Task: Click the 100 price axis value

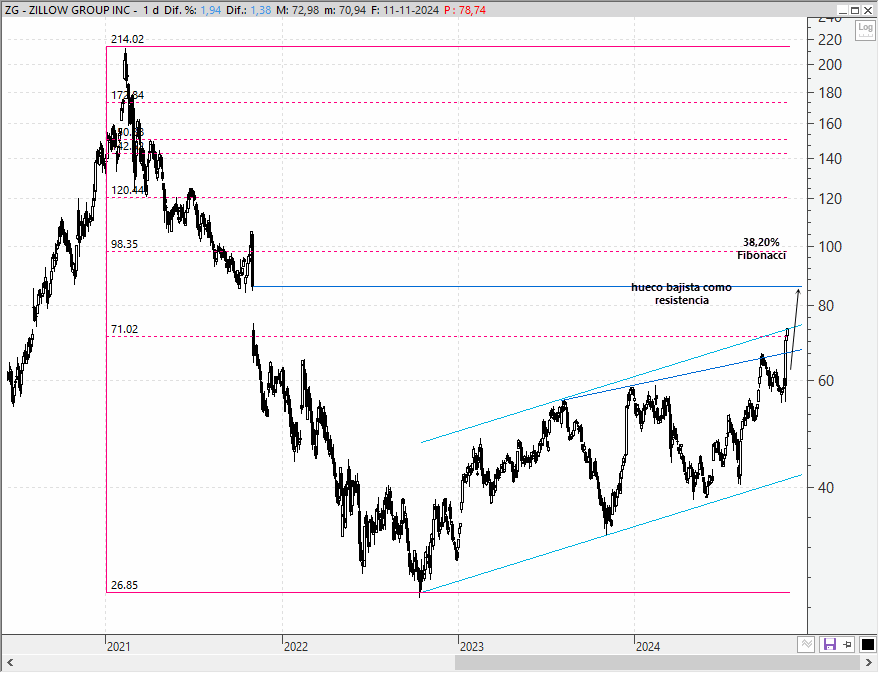Action: click(830, 247)
